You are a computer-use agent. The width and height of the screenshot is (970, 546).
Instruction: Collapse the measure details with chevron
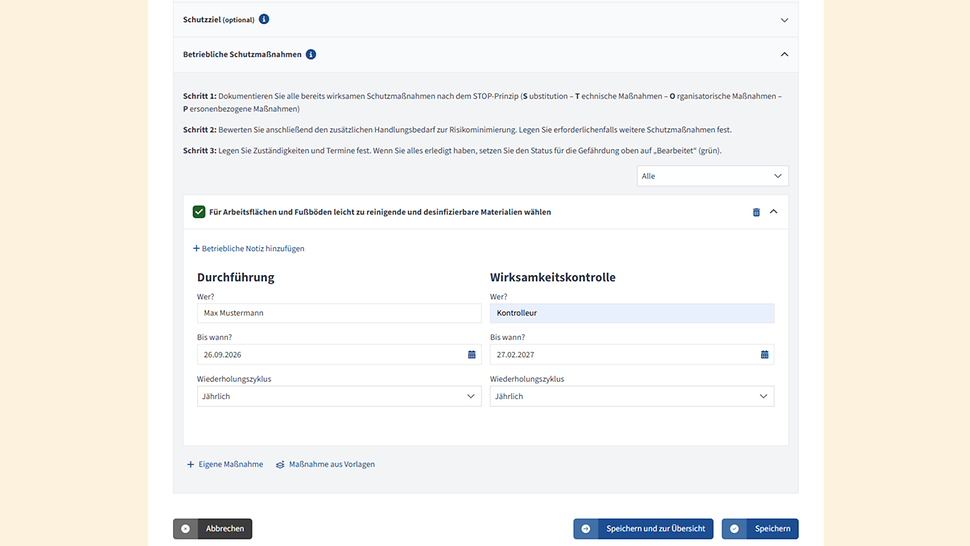773,211
